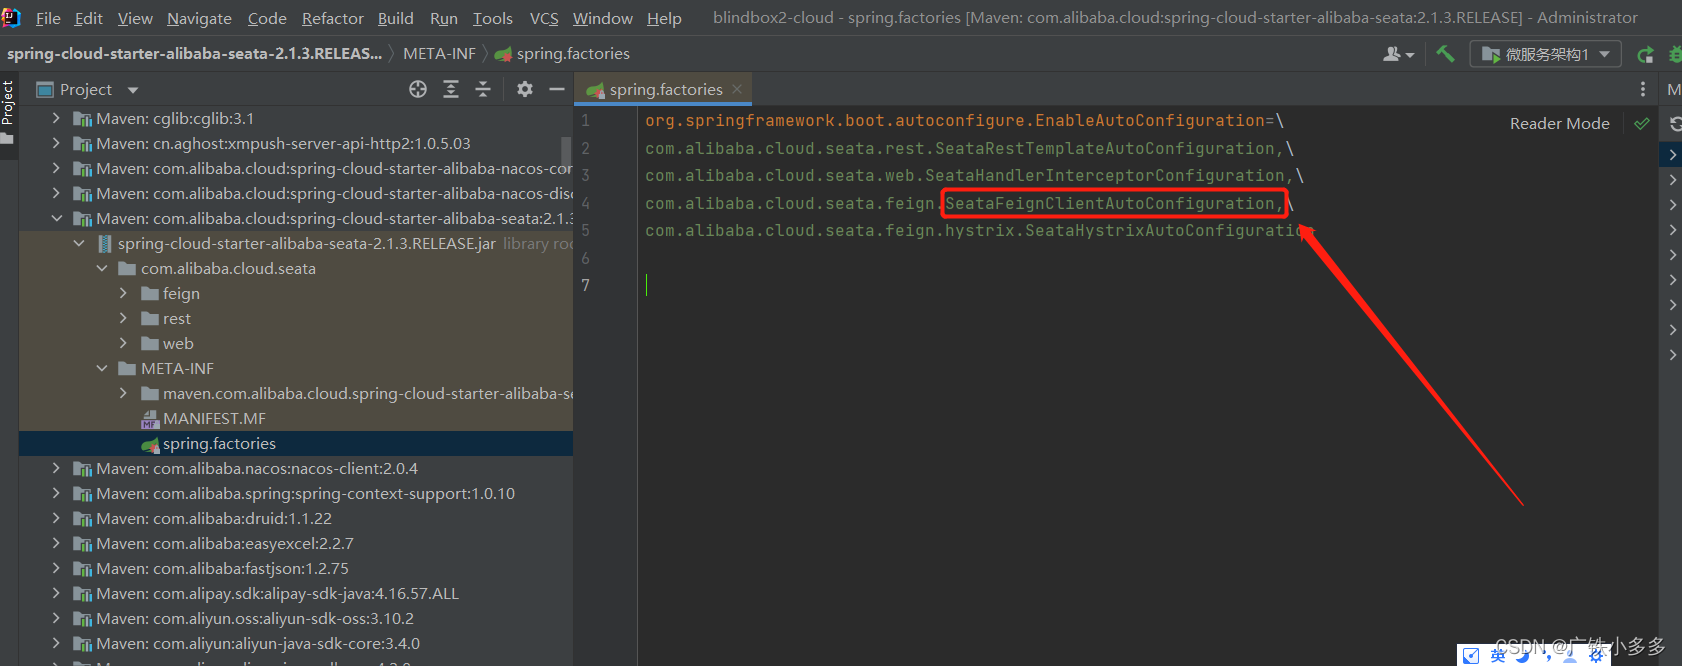
Task: Click the green inspections checkmark icon
Action: point(1641,124)
